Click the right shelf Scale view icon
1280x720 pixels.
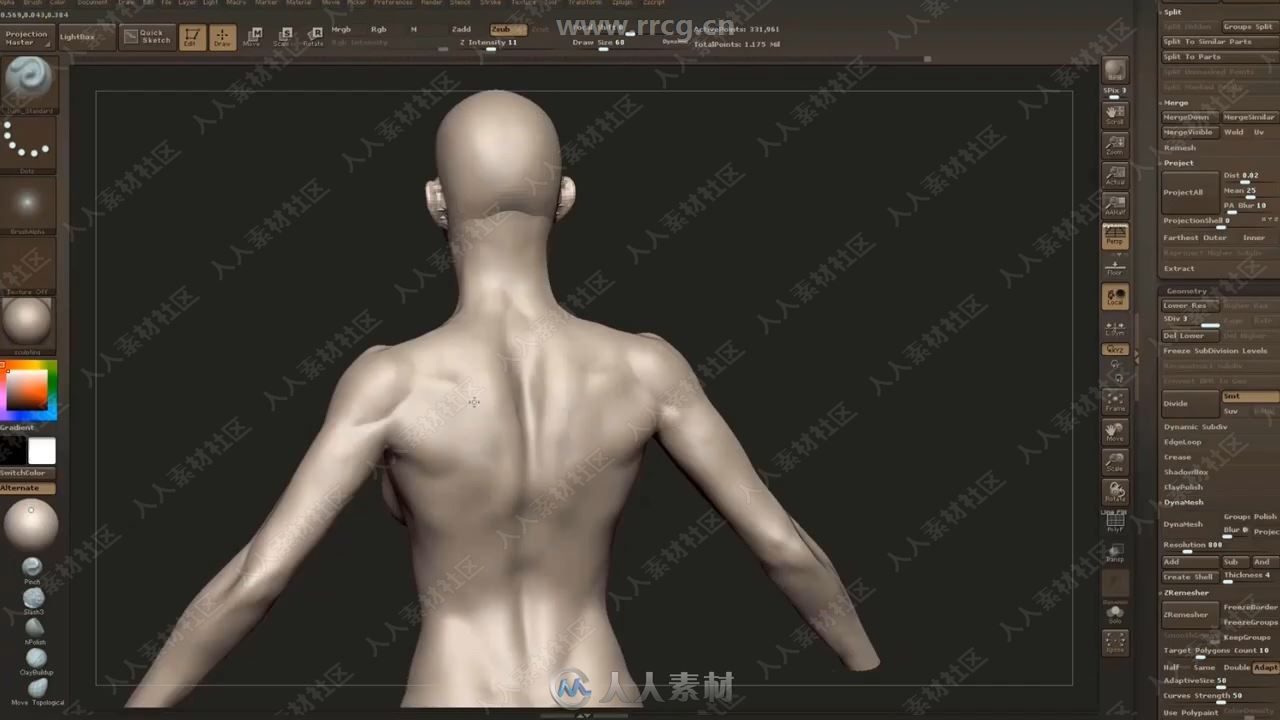(x=1115, y=462)
